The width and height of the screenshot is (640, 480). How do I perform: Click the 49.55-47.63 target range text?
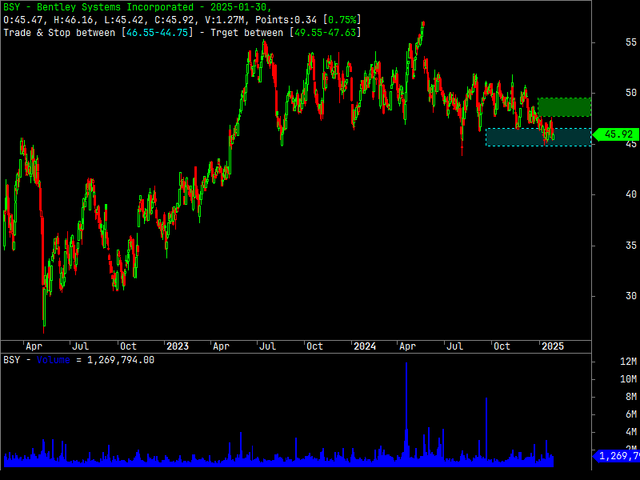325,33
